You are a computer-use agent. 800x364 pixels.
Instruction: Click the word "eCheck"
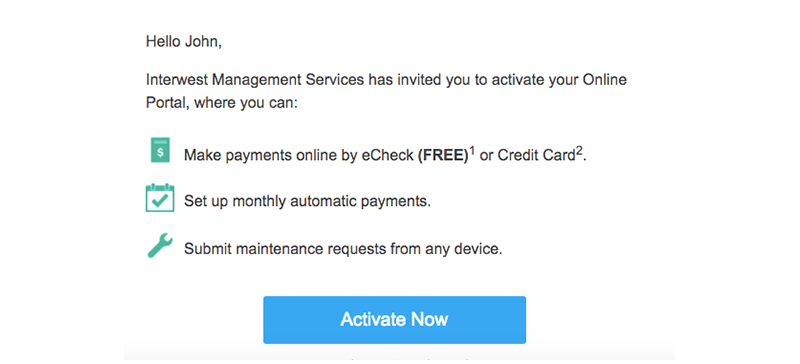[388, 155]
